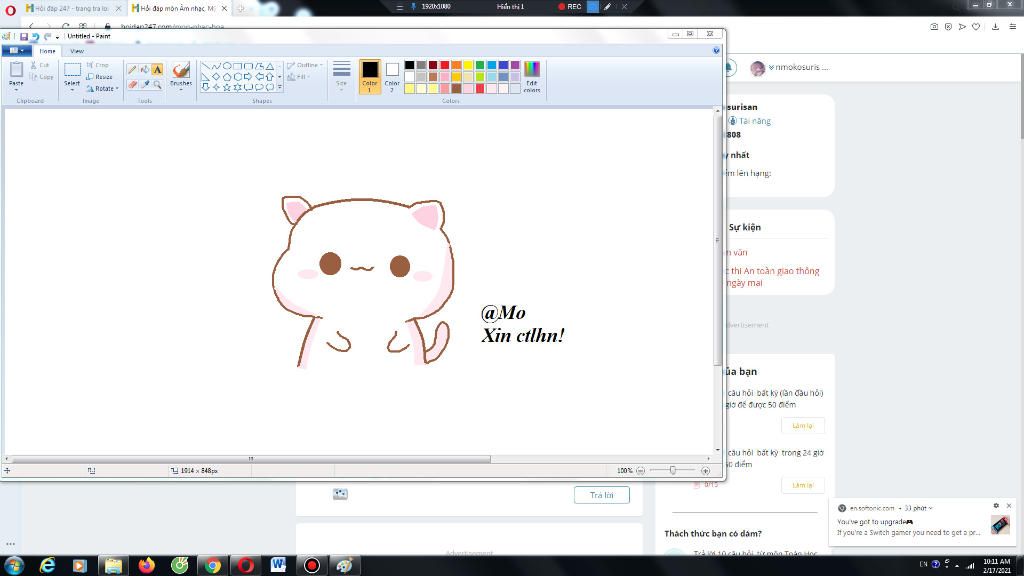
Task: Click the zoom out minus button in status bar
Action: (x=640, y=470)
